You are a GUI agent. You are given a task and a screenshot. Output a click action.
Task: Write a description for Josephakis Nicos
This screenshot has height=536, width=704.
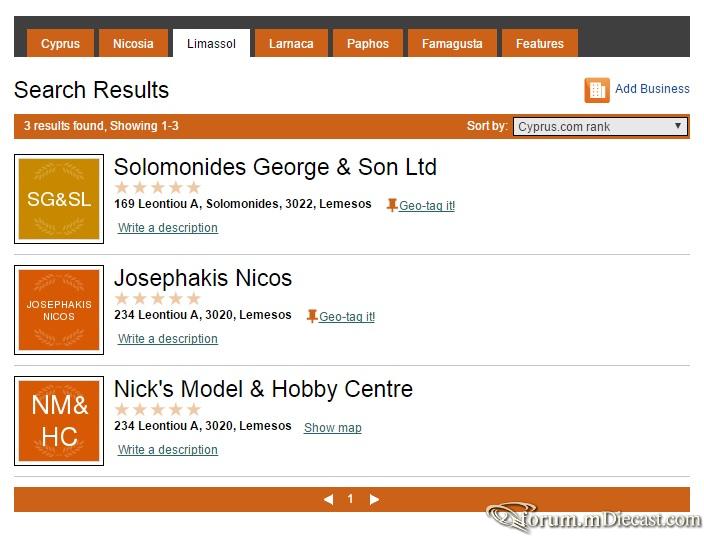tap(168, 338)
